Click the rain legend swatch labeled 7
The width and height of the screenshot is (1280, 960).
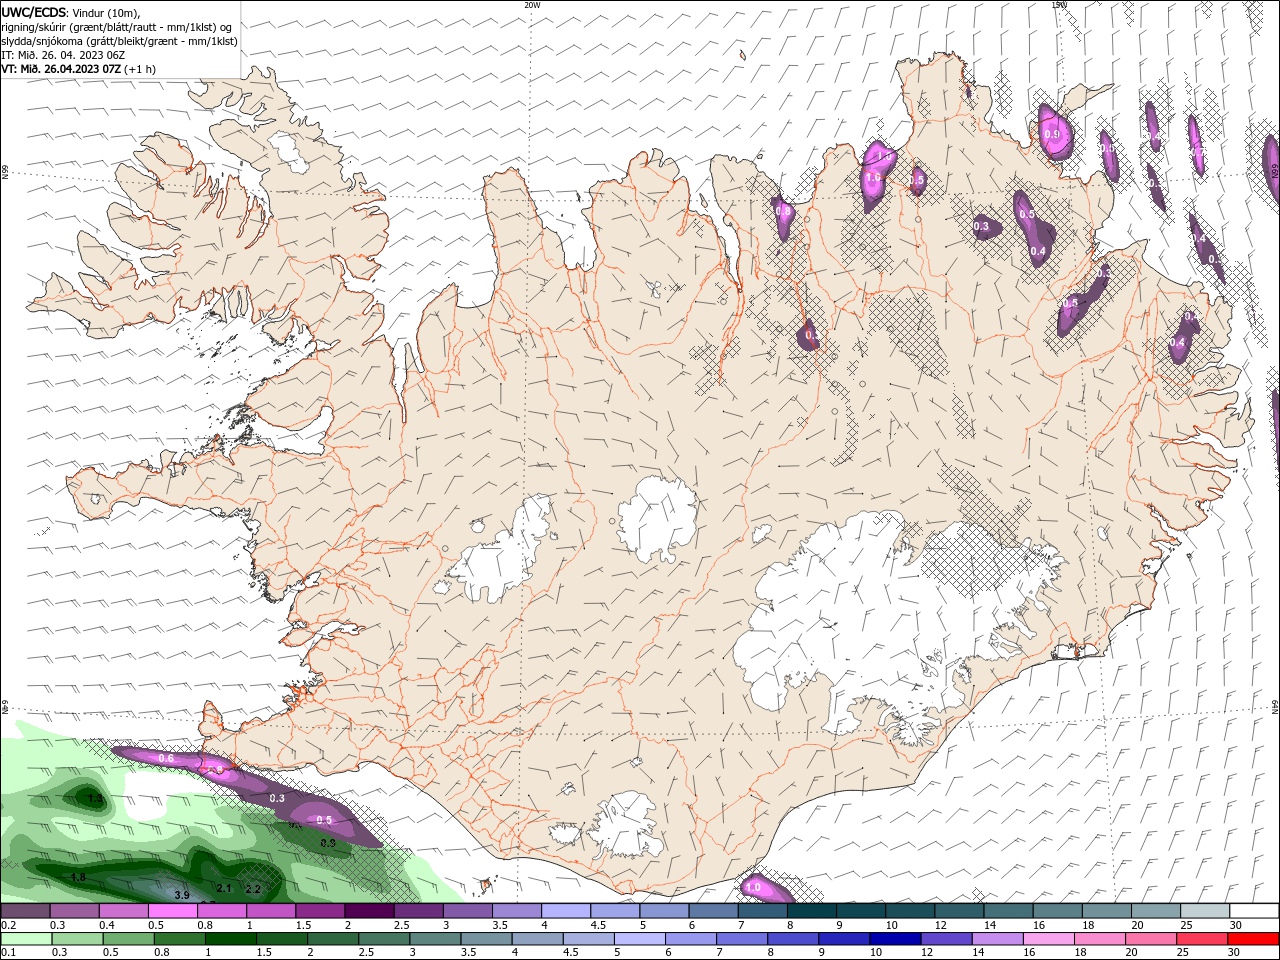(x=742, y=939)
